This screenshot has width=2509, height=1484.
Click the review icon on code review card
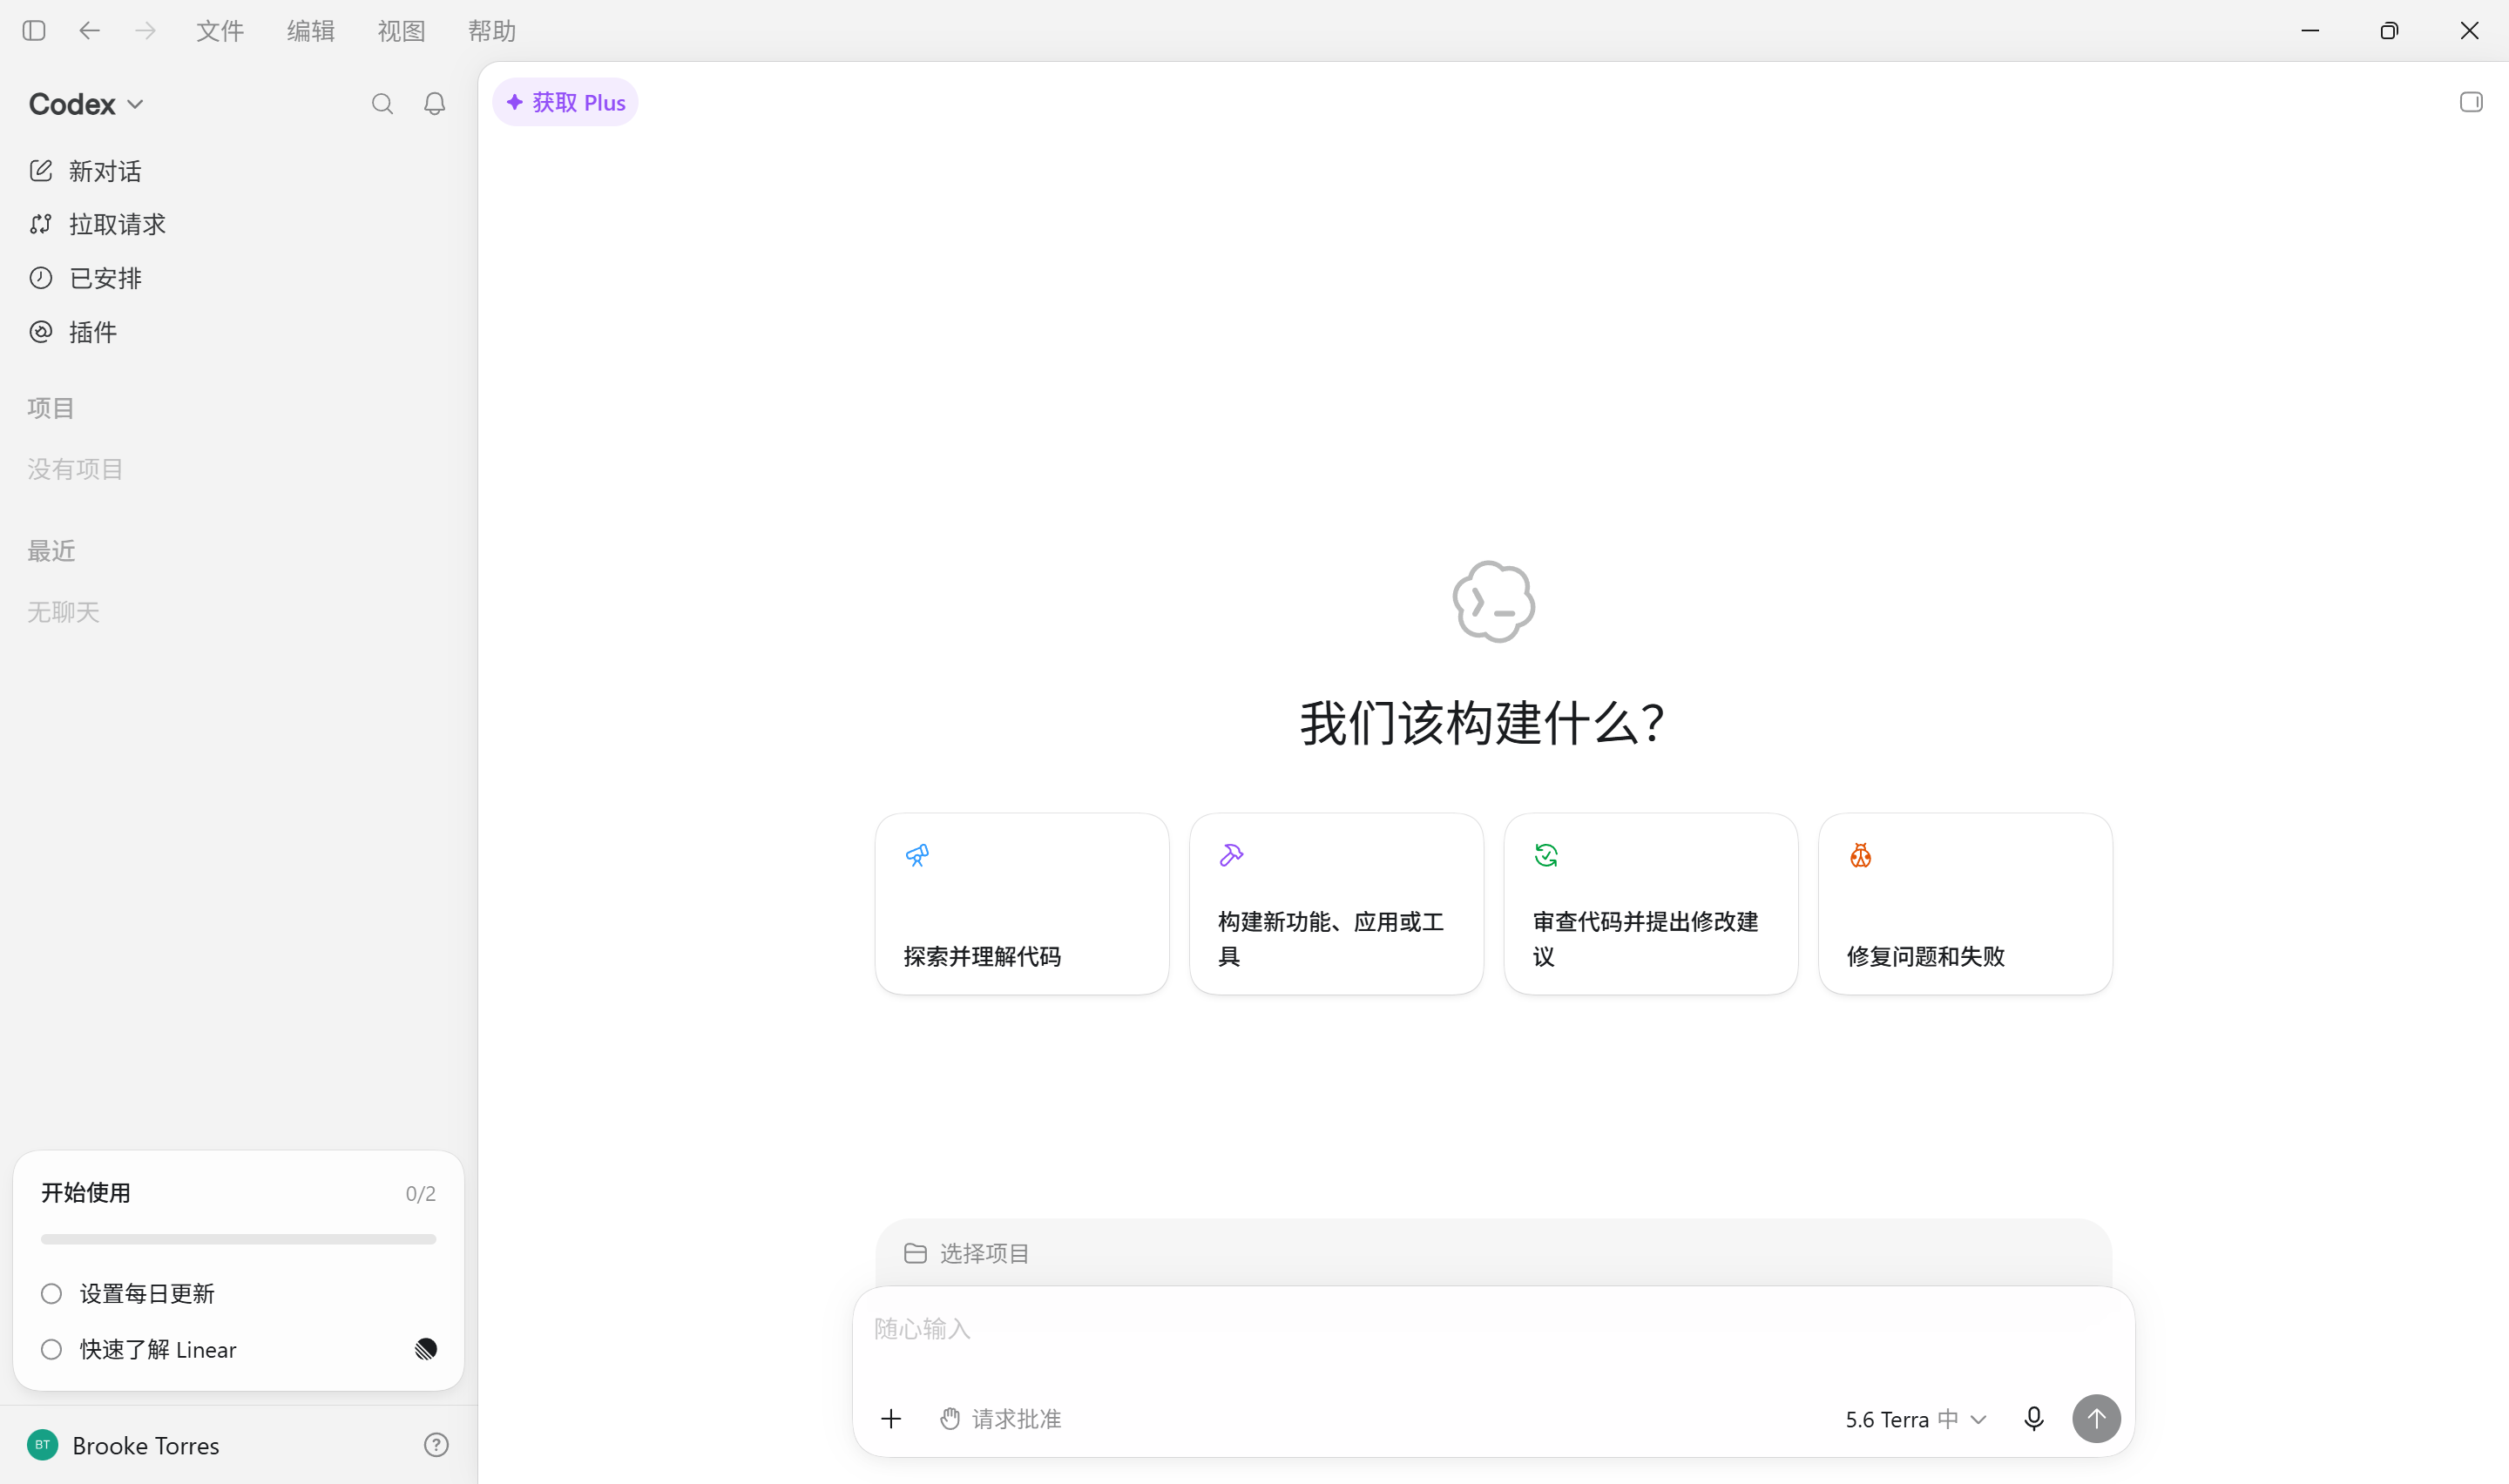(x=1546, y=855)
